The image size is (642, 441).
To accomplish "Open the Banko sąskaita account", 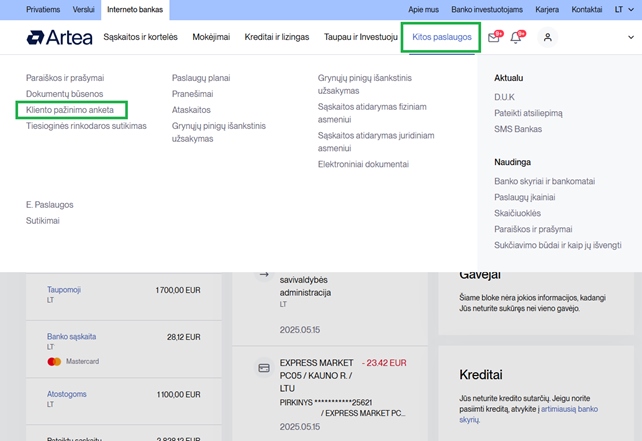I will coord(72,337).
